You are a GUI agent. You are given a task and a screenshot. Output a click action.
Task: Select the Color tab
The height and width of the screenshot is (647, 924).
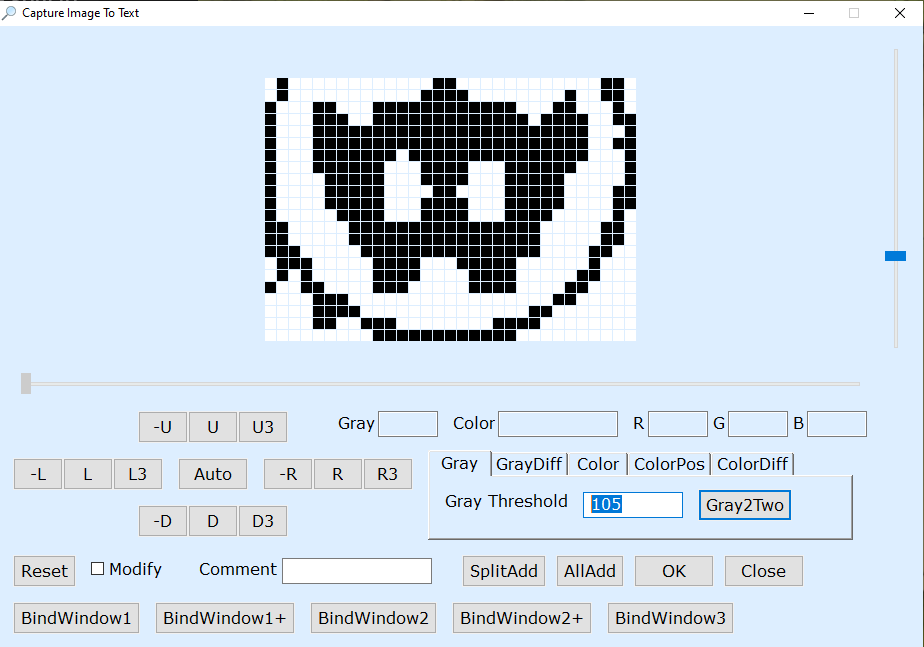tap(598, 464)
